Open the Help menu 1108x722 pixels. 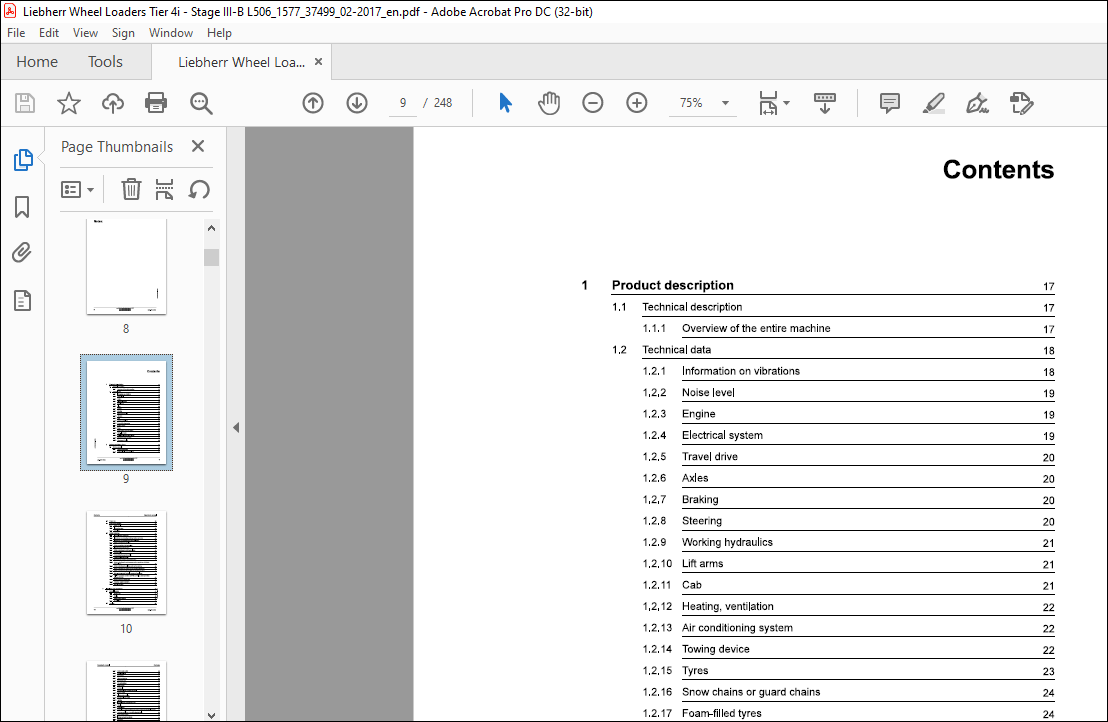tap(219, 32)
